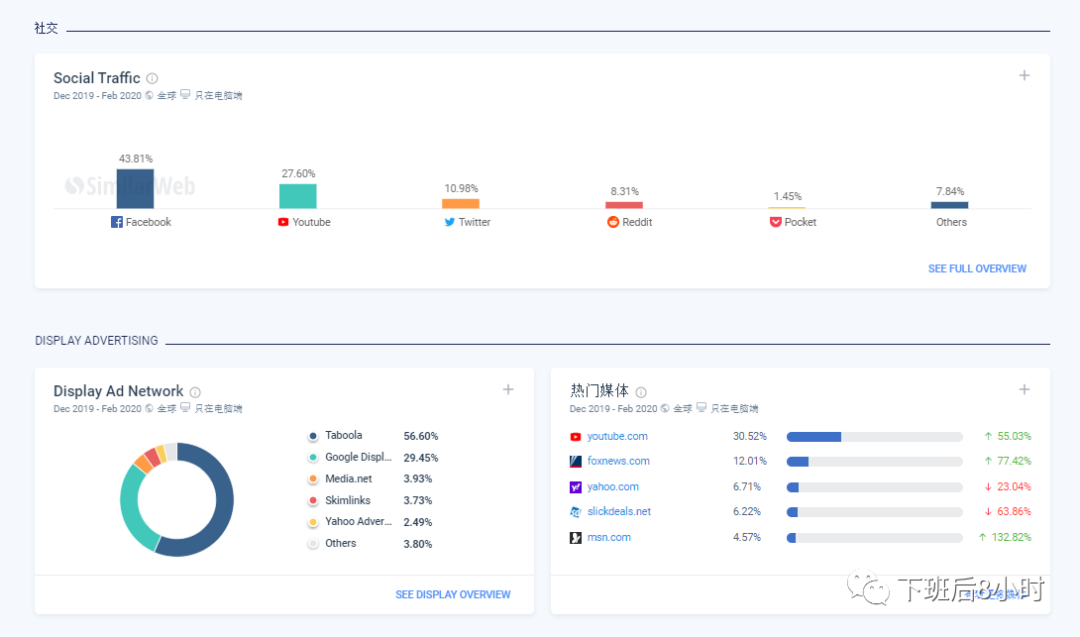Click the info icon next to 热门媒体
Screen dimensions: 1080x637
click(641, 392)
